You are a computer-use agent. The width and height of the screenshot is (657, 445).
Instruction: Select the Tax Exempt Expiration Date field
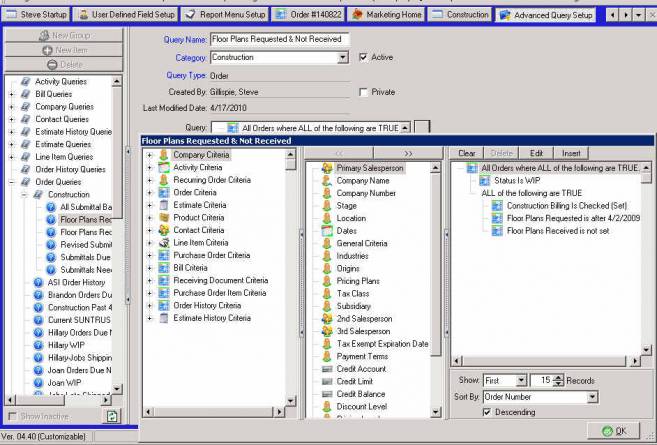click(x=382, y=344)
